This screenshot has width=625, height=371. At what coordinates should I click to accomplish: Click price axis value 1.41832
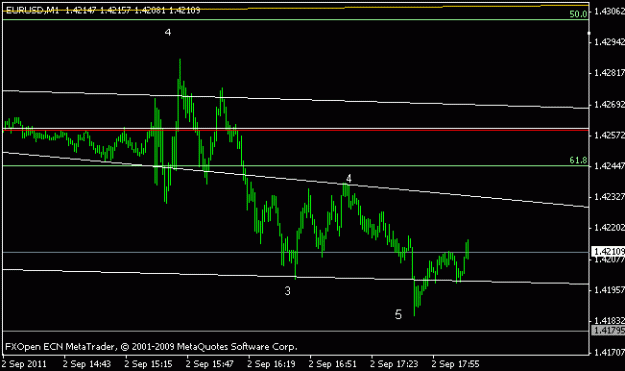coord(609,321)
